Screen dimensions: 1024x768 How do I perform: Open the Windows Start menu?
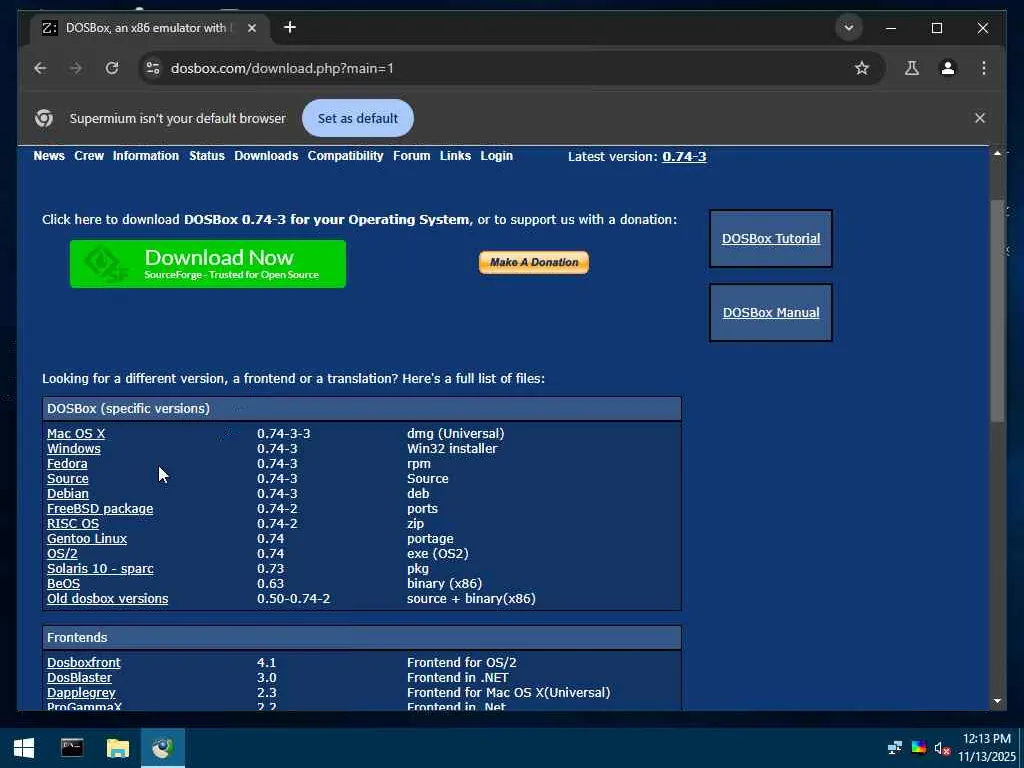coord(24,748)
